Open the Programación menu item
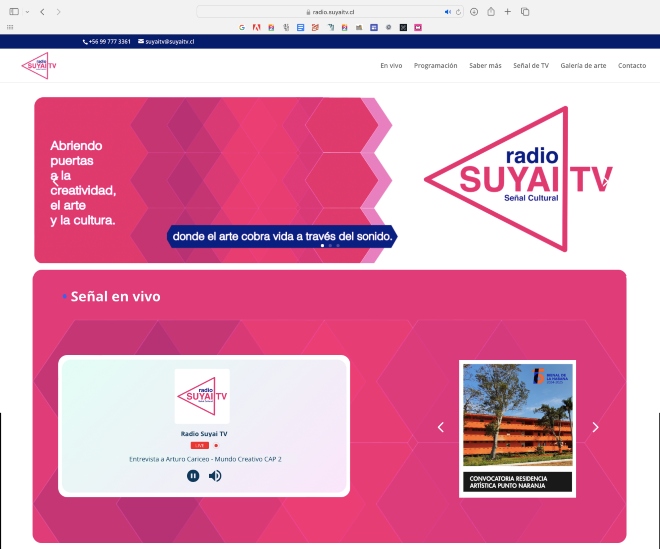The image size is (660, 549). 435,65
